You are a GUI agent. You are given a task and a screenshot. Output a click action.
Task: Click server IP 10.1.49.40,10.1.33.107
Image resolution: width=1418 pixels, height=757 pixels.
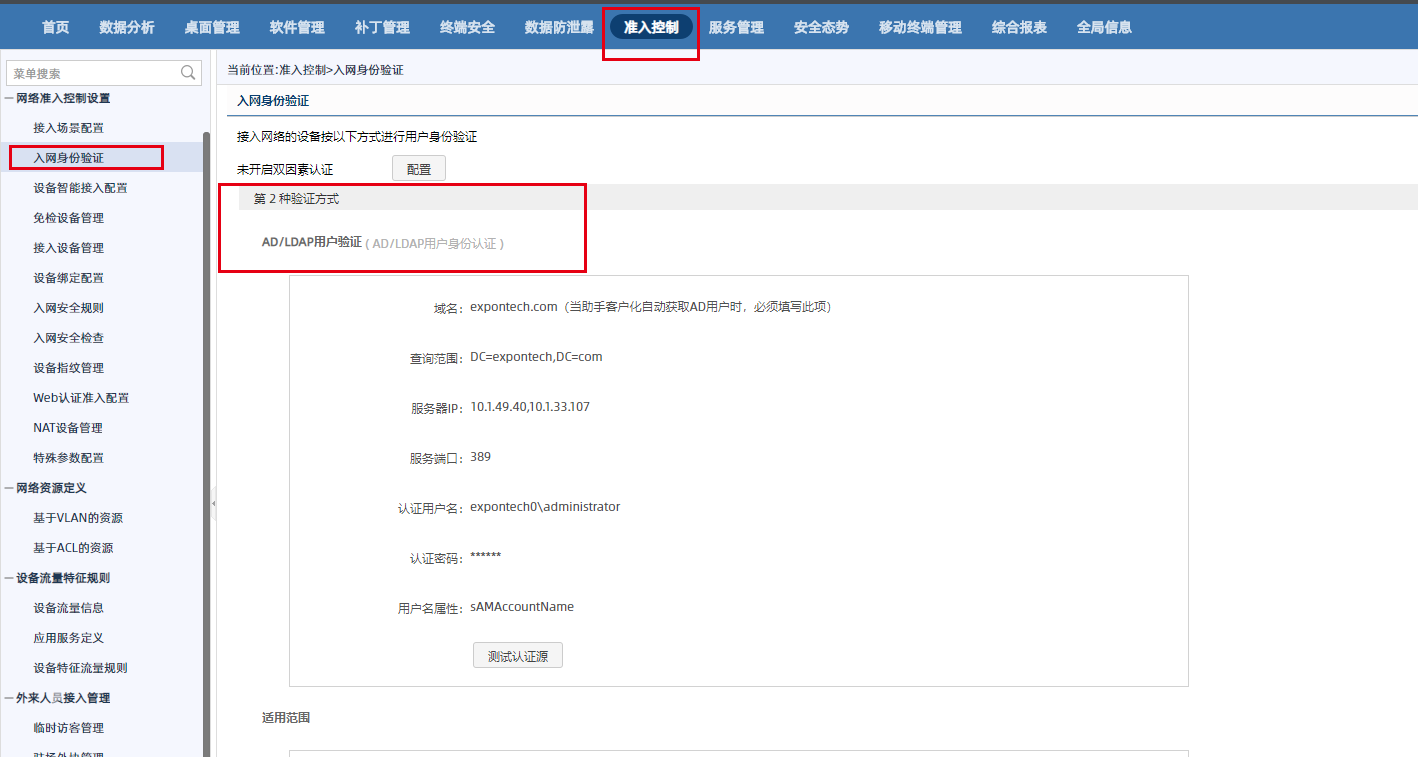coord(530,407)
